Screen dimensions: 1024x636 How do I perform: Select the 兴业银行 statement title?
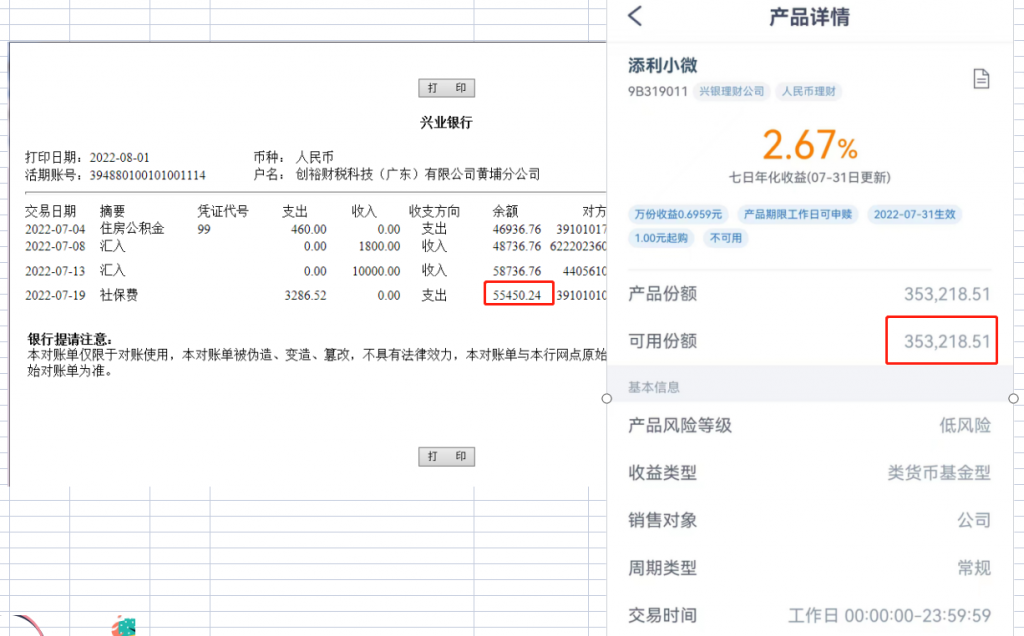pyautogui.click(x=446, y=122)
